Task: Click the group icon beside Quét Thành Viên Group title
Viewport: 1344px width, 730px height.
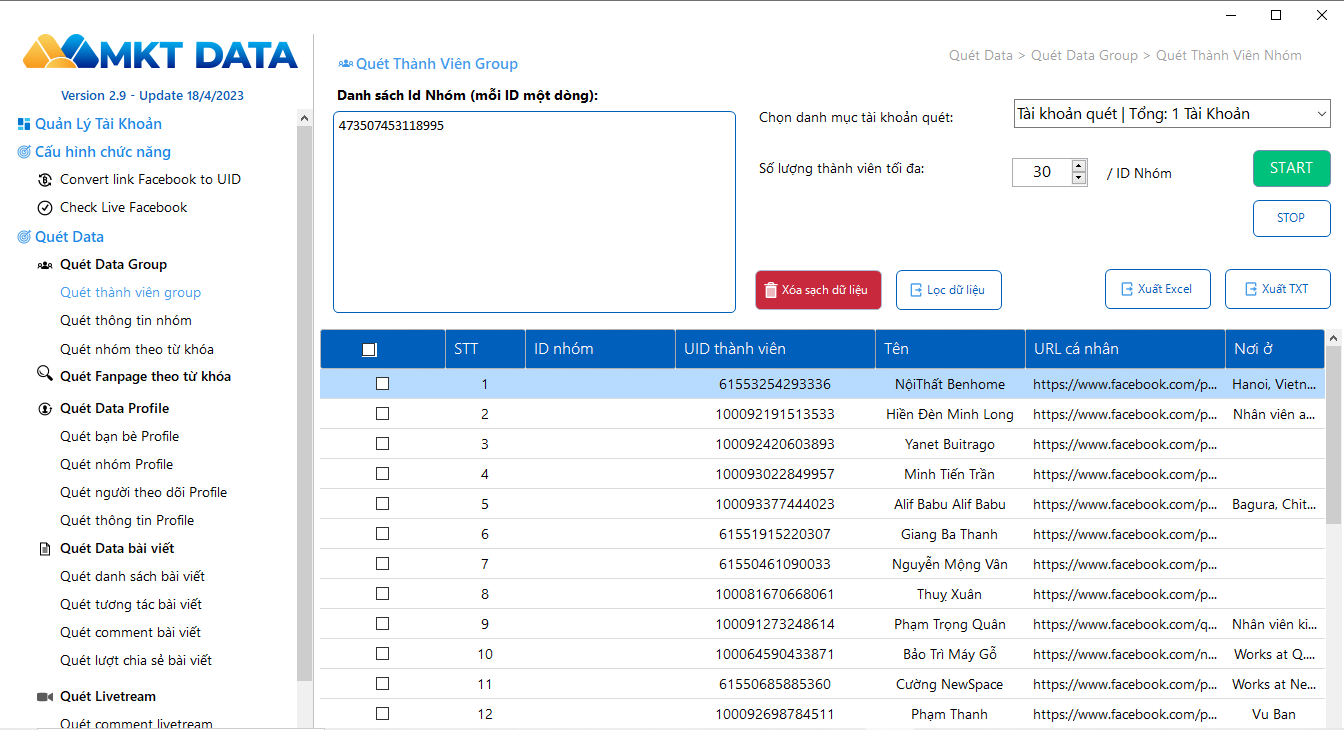Action: [x=346, y=64]
